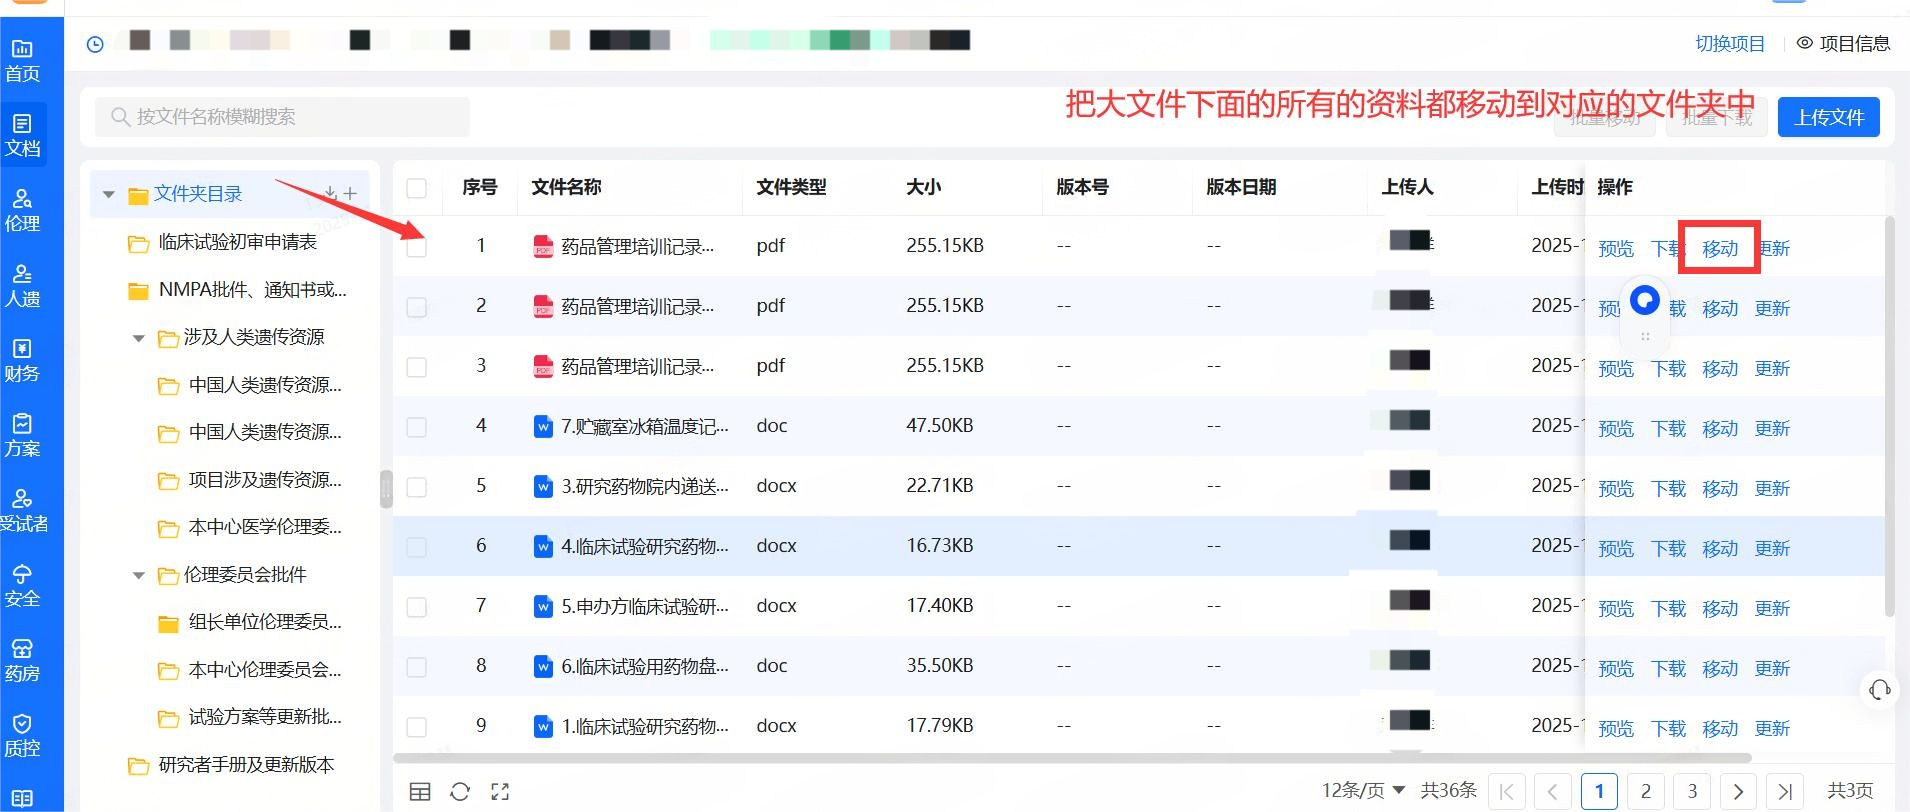
Task: Open the 伦理 ethics sidebar icon
Action: 22,210
